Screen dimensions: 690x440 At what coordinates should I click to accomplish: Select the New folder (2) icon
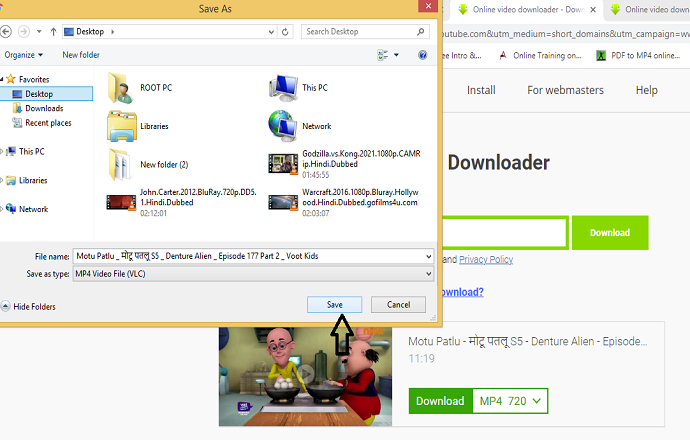(121, 165)
